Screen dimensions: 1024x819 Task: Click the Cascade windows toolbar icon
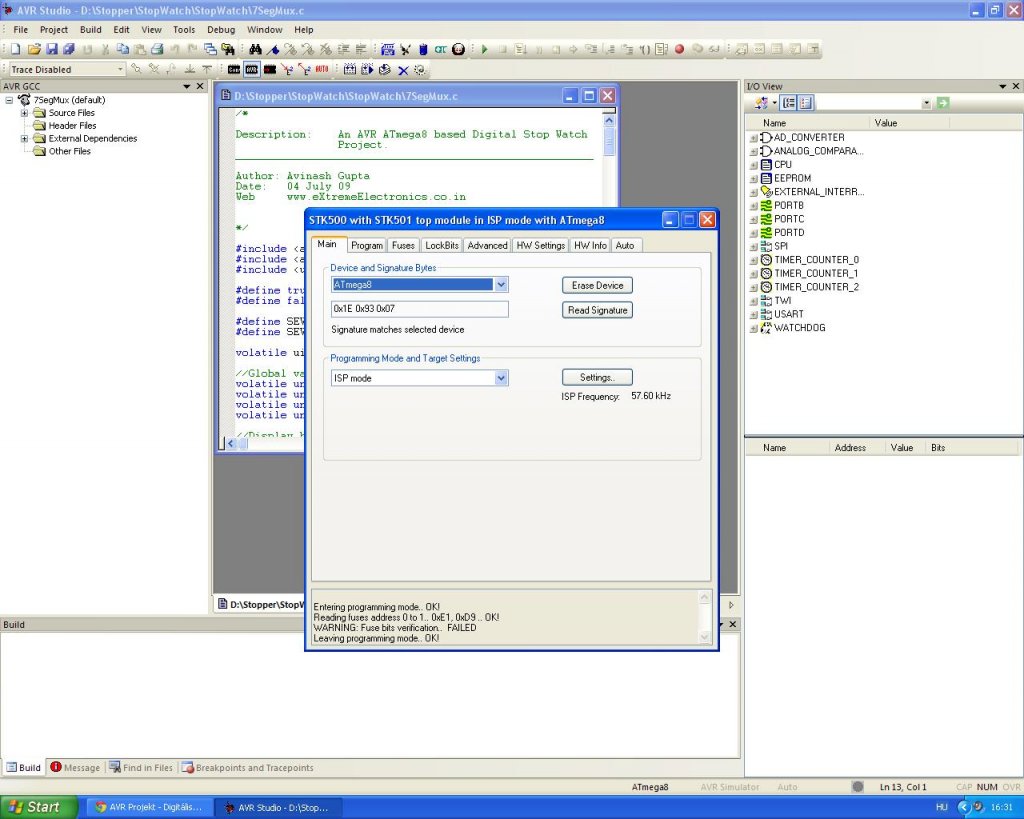210,49
